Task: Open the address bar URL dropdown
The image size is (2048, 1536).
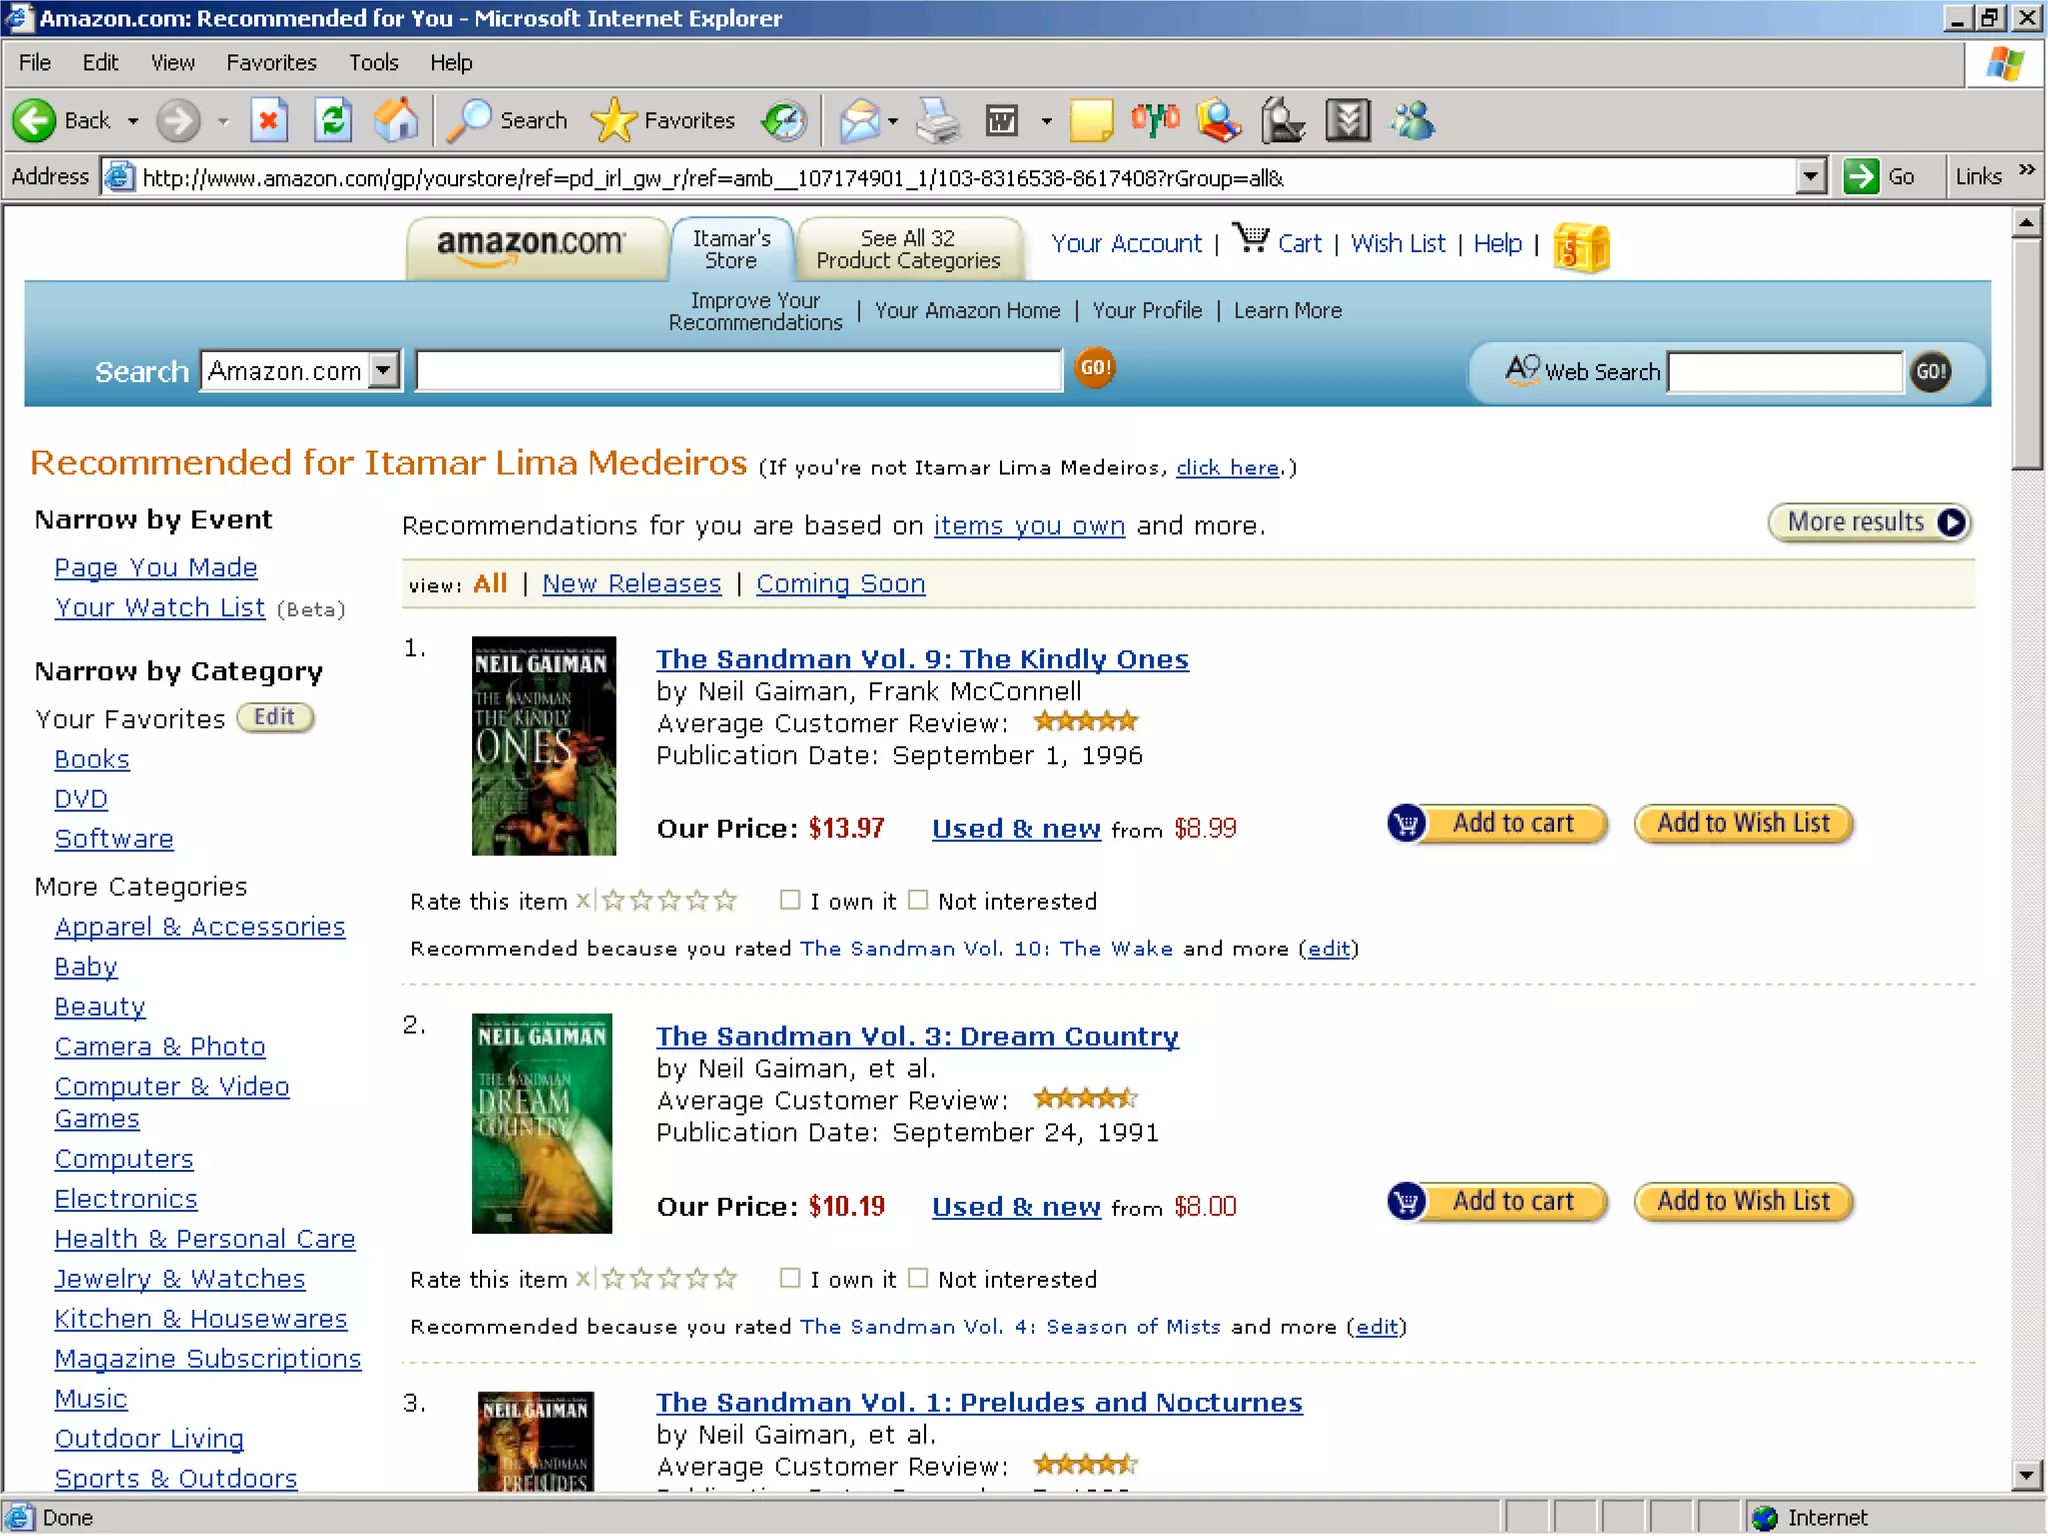Action: click(x=1811, y=177)
